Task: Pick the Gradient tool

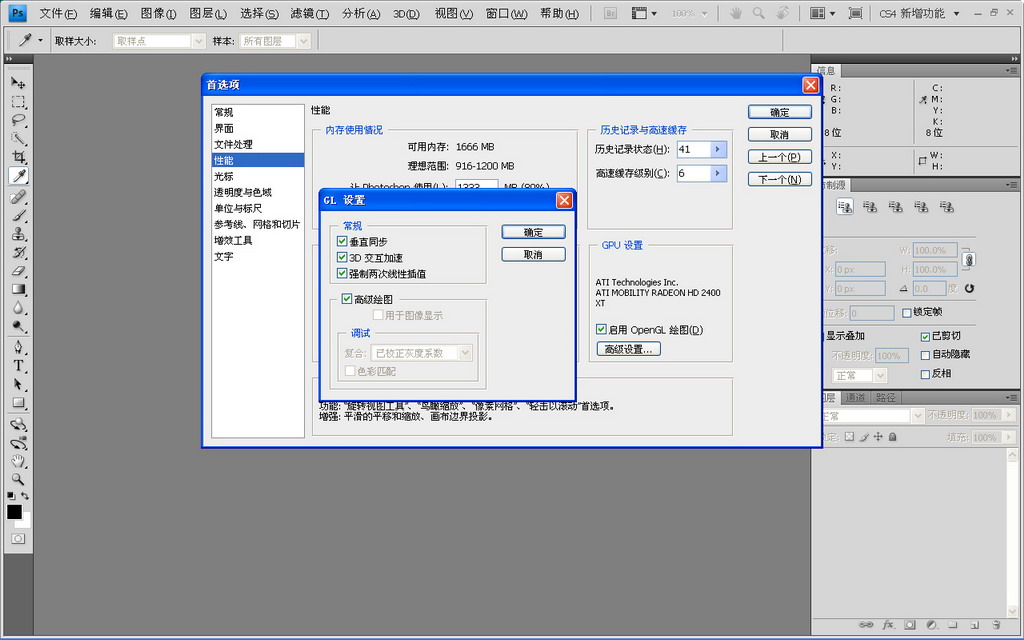Action: (x=18, y=289)
